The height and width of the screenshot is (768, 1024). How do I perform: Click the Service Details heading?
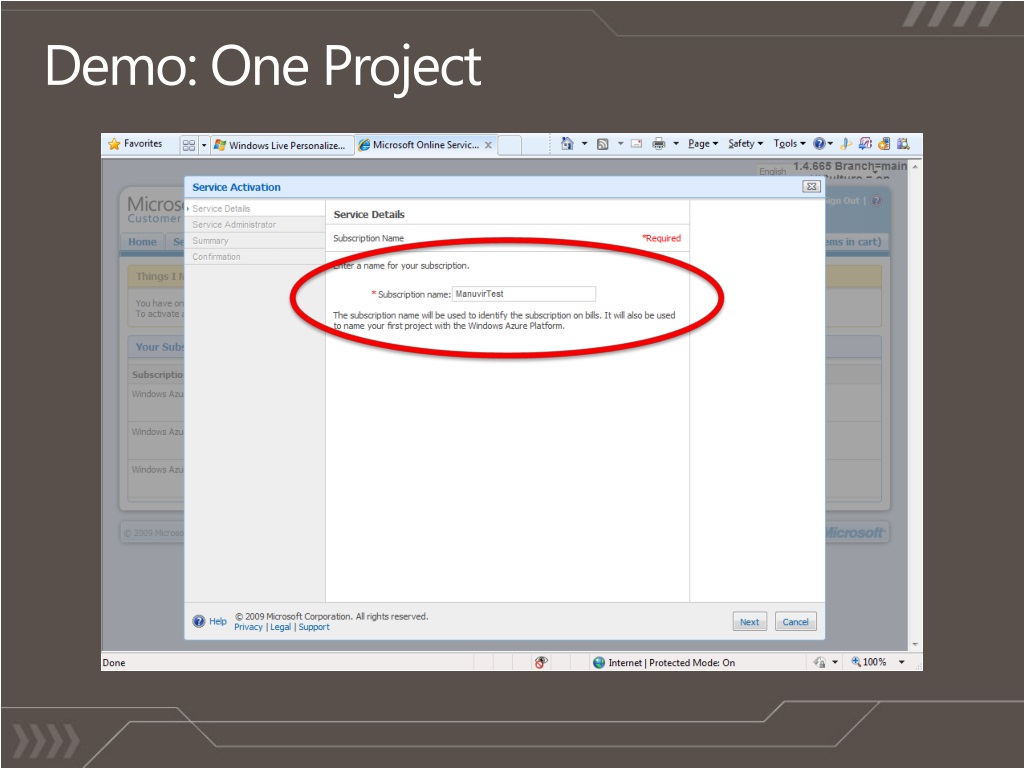pos(369,214)
